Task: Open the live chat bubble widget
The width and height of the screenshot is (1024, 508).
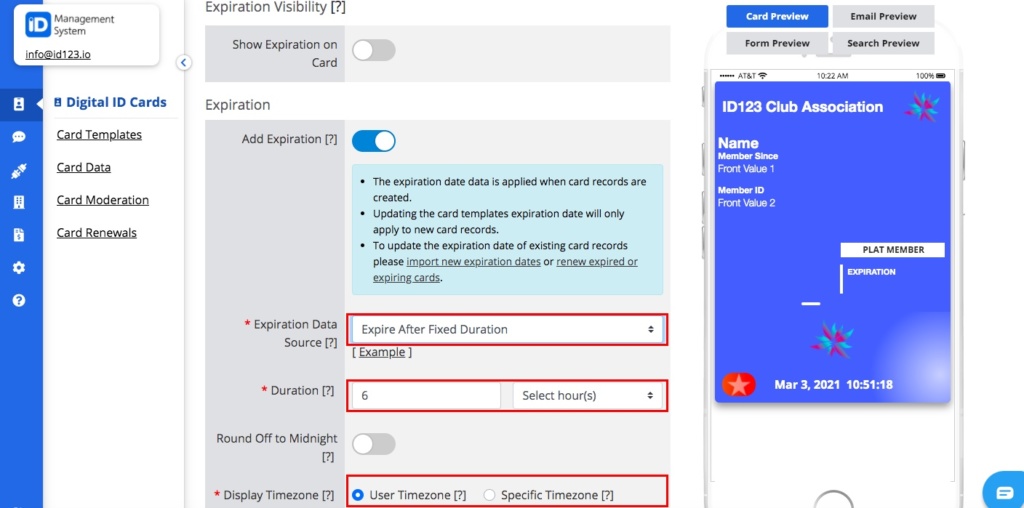Action: (x=1004, y=491)
